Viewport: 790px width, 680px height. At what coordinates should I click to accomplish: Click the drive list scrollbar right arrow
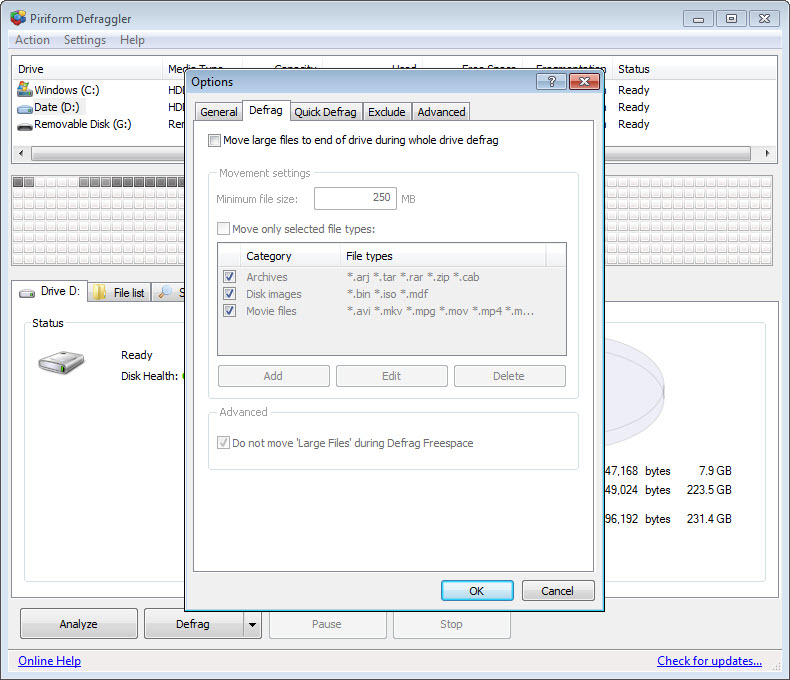[x=767, y=153]
